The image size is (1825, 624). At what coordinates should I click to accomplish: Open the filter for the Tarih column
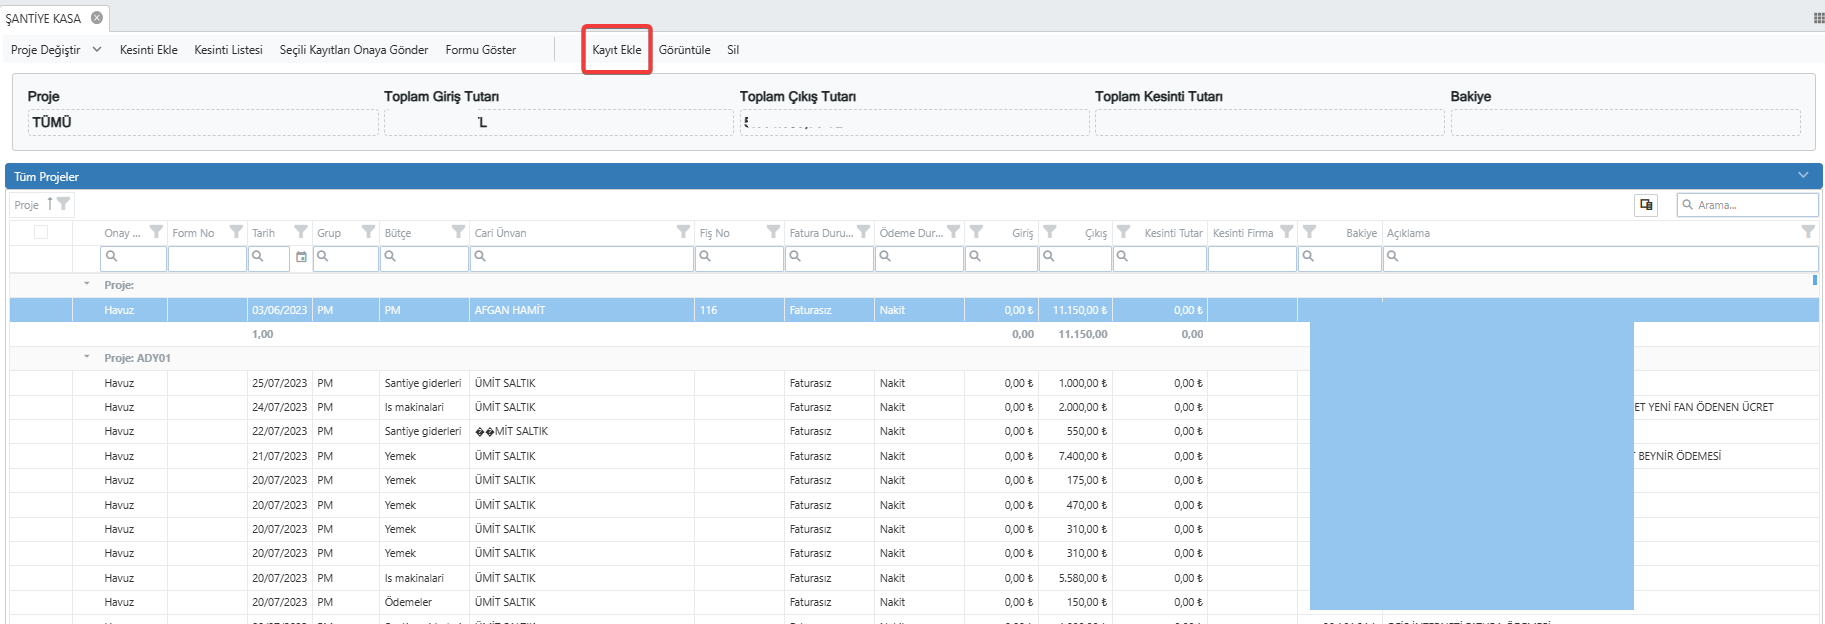(x=300, y=232)
